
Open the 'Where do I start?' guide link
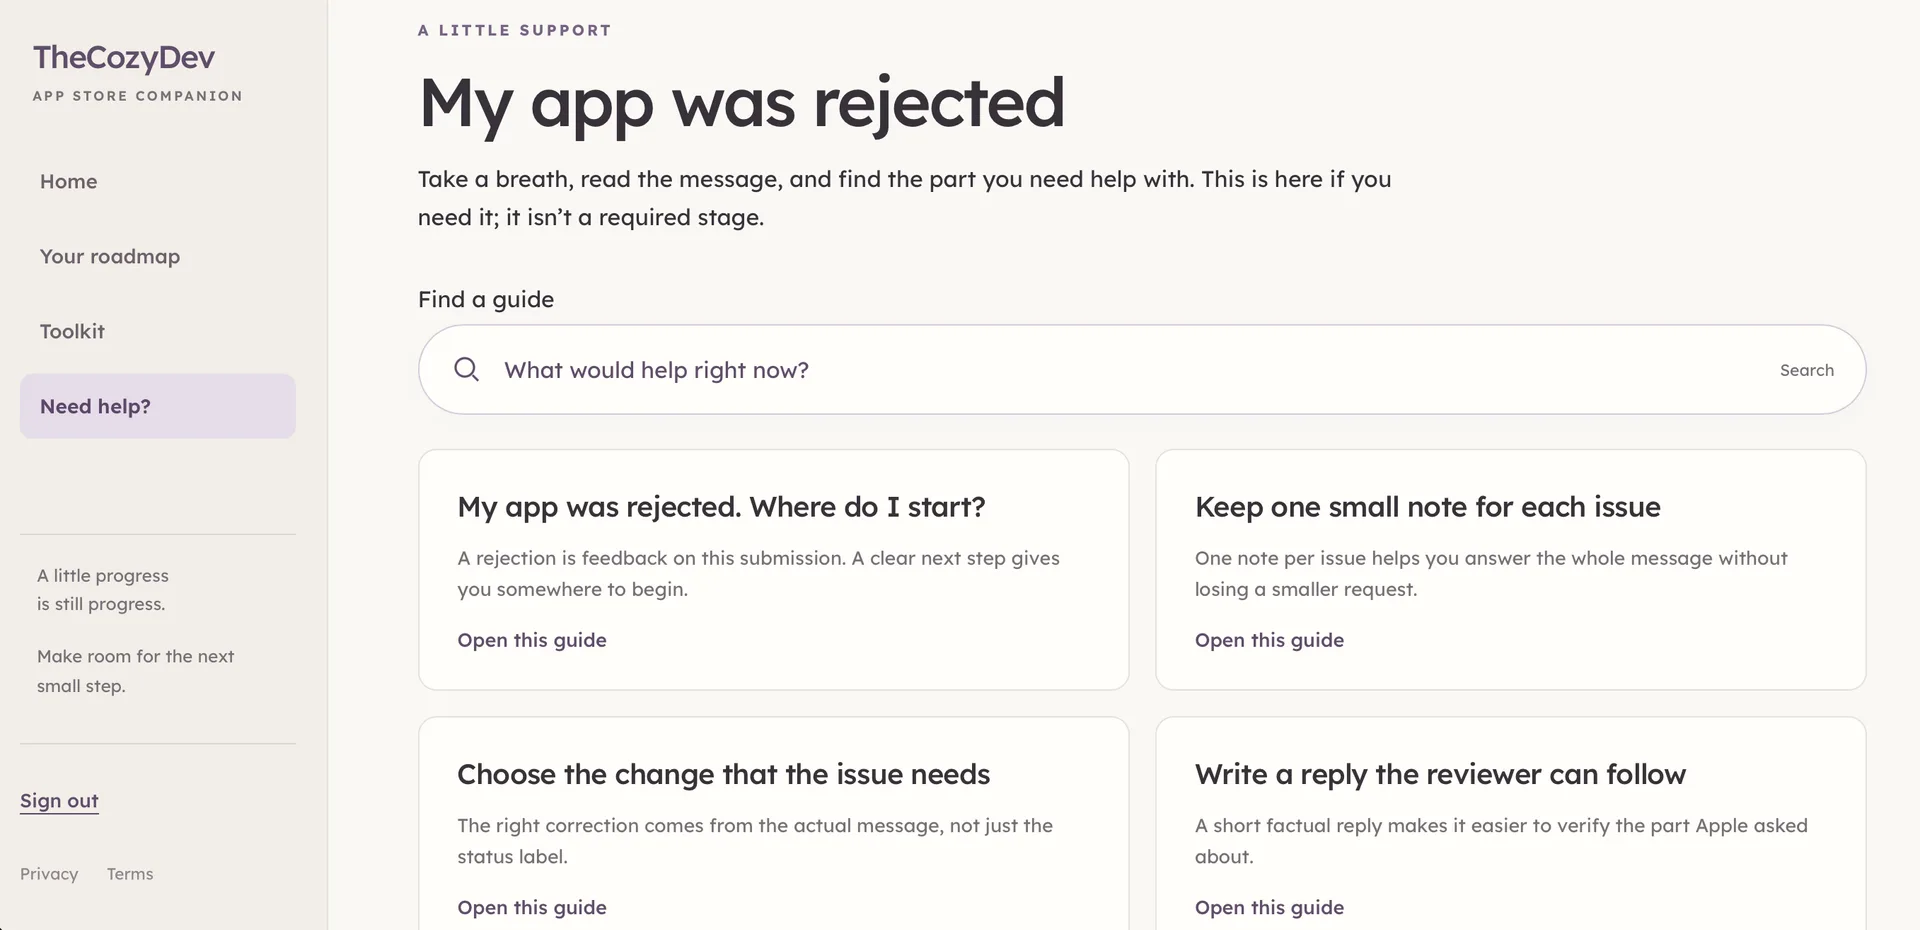click(x=532, y=640)
